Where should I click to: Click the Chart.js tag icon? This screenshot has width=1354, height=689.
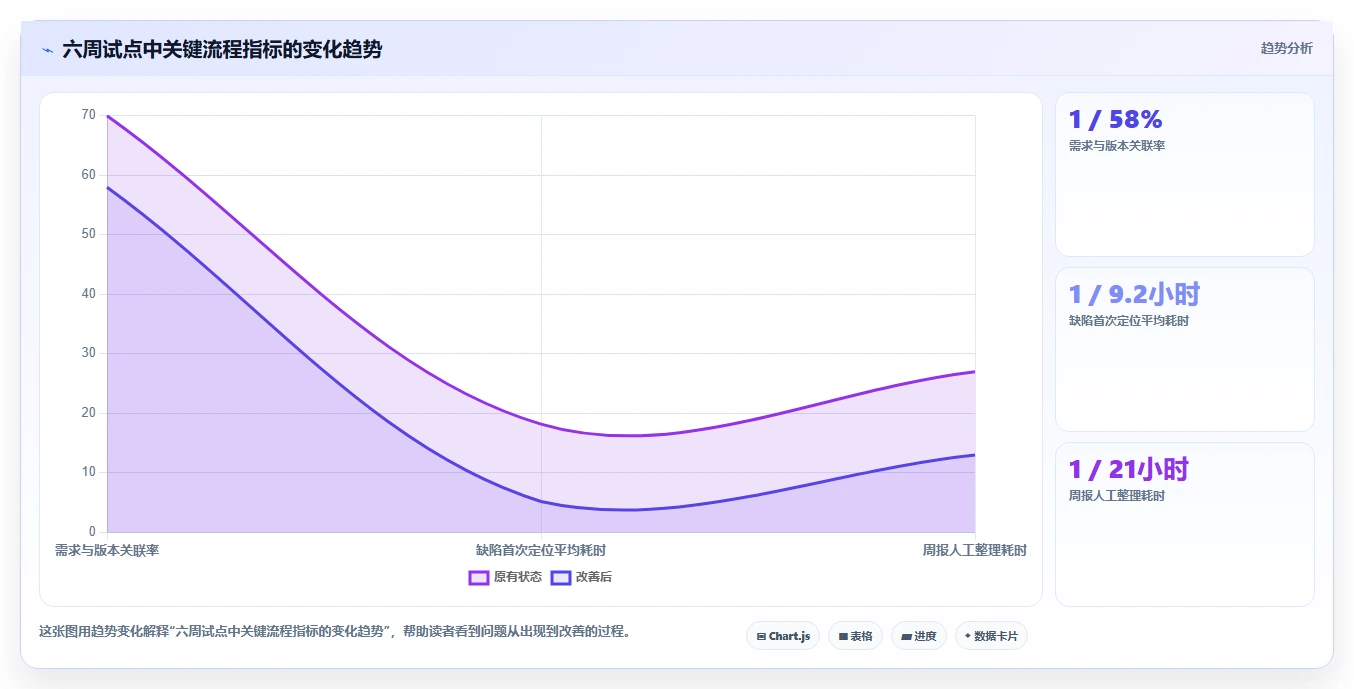762,636
